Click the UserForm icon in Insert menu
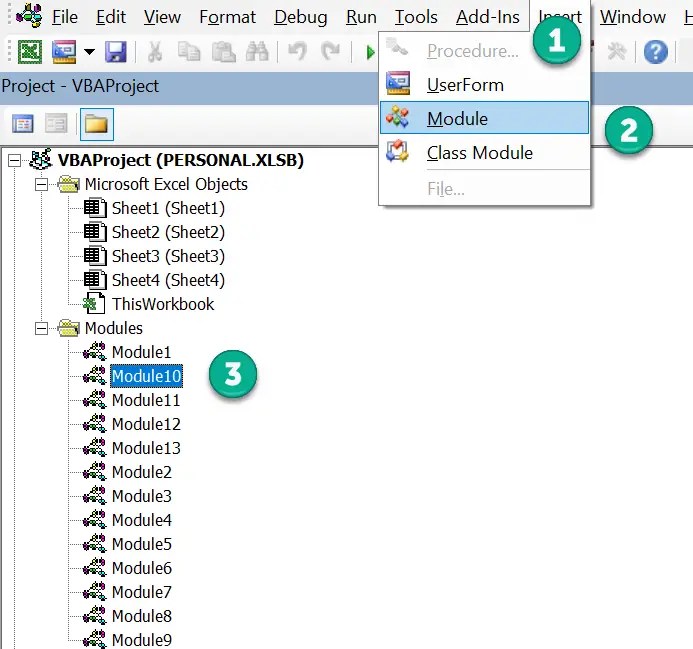 click(398, 83)
